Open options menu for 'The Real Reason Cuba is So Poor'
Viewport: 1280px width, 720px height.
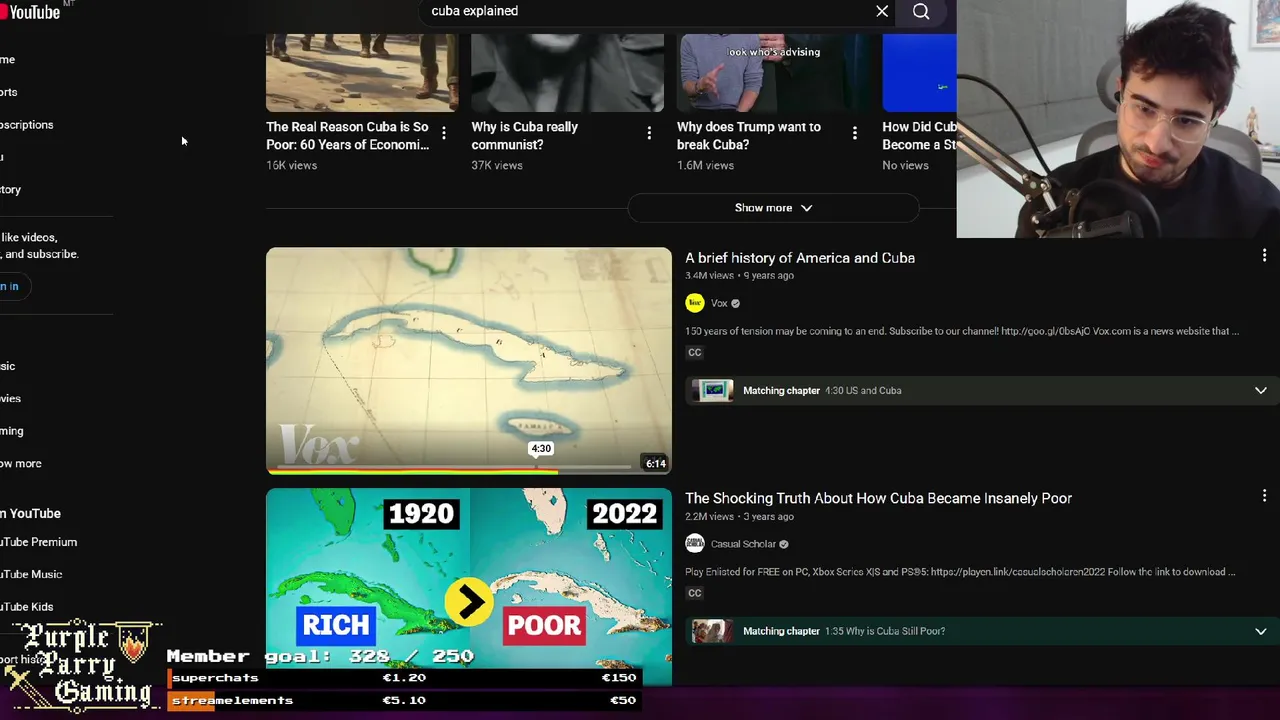point(444,133)
